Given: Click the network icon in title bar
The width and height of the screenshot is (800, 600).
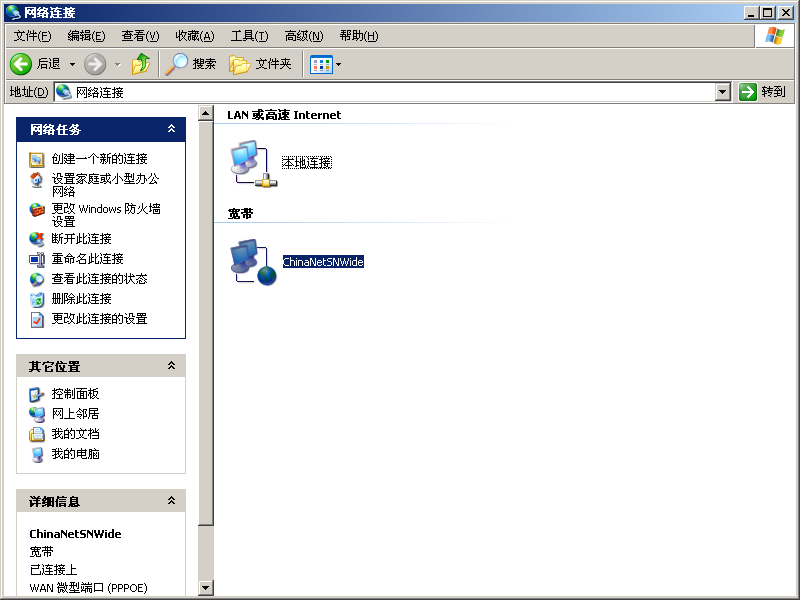Looking at the screenshot, I should (x=13, y=12).
